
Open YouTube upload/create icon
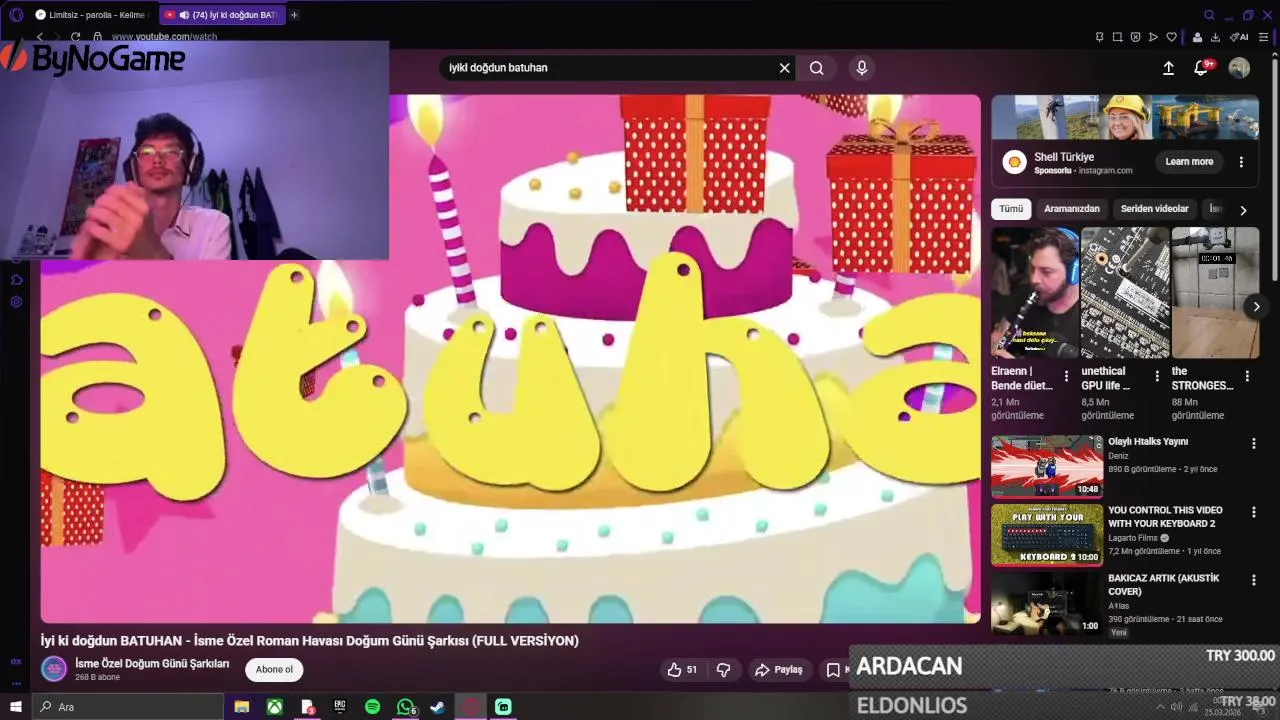coord(1168,68)
